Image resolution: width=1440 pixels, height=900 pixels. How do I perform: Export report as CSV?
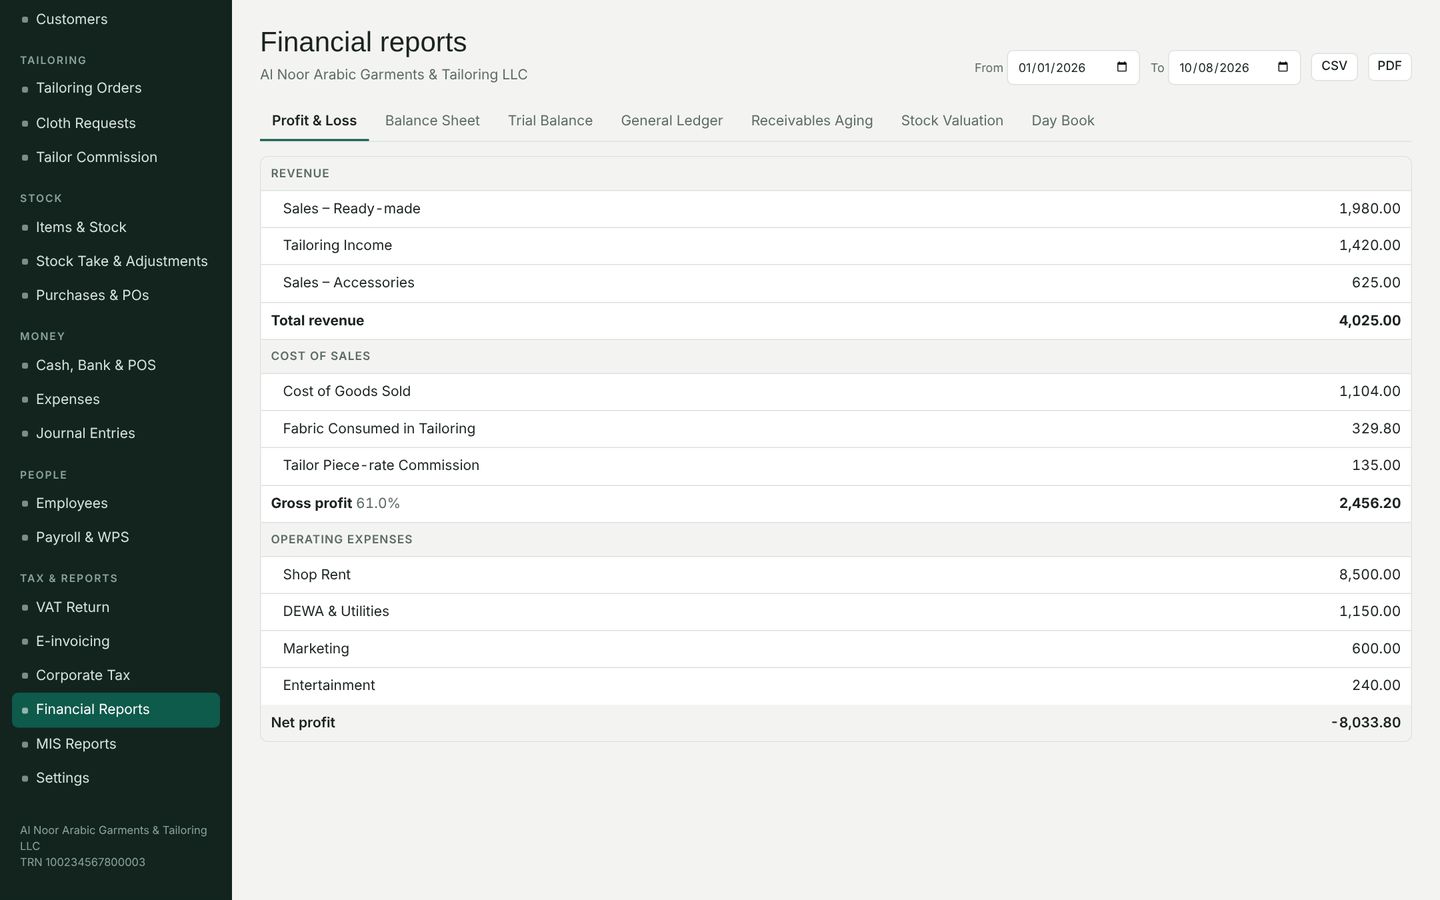tap(1334, 66)
